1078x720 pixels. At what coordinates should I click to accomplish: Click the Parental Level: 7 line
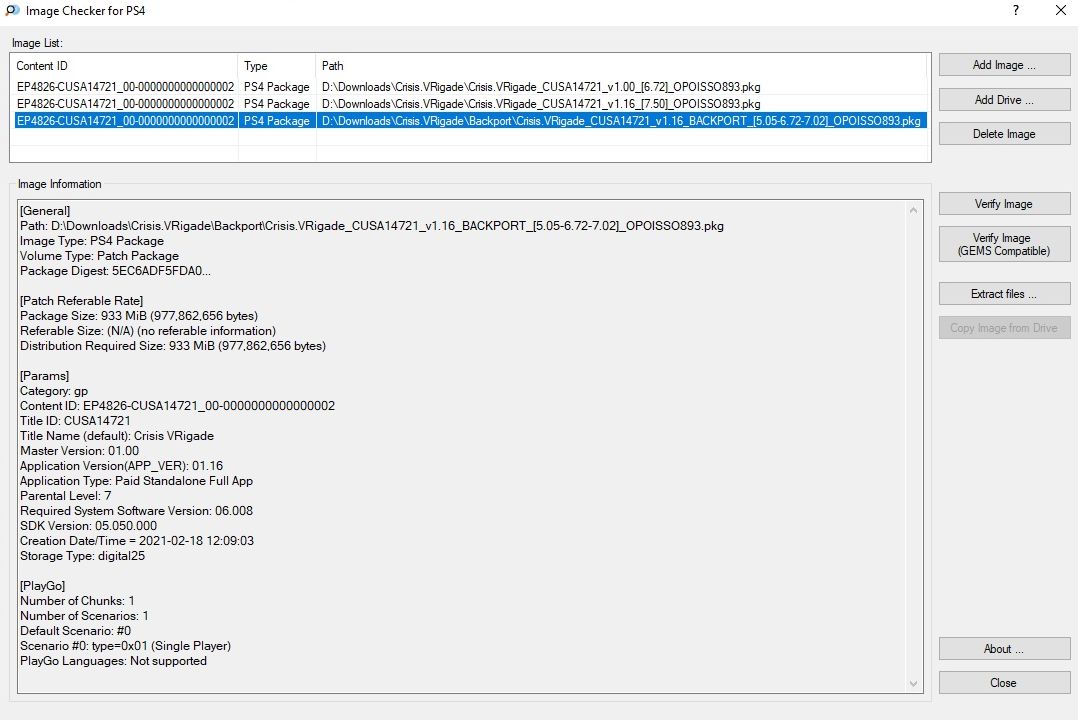66,496
